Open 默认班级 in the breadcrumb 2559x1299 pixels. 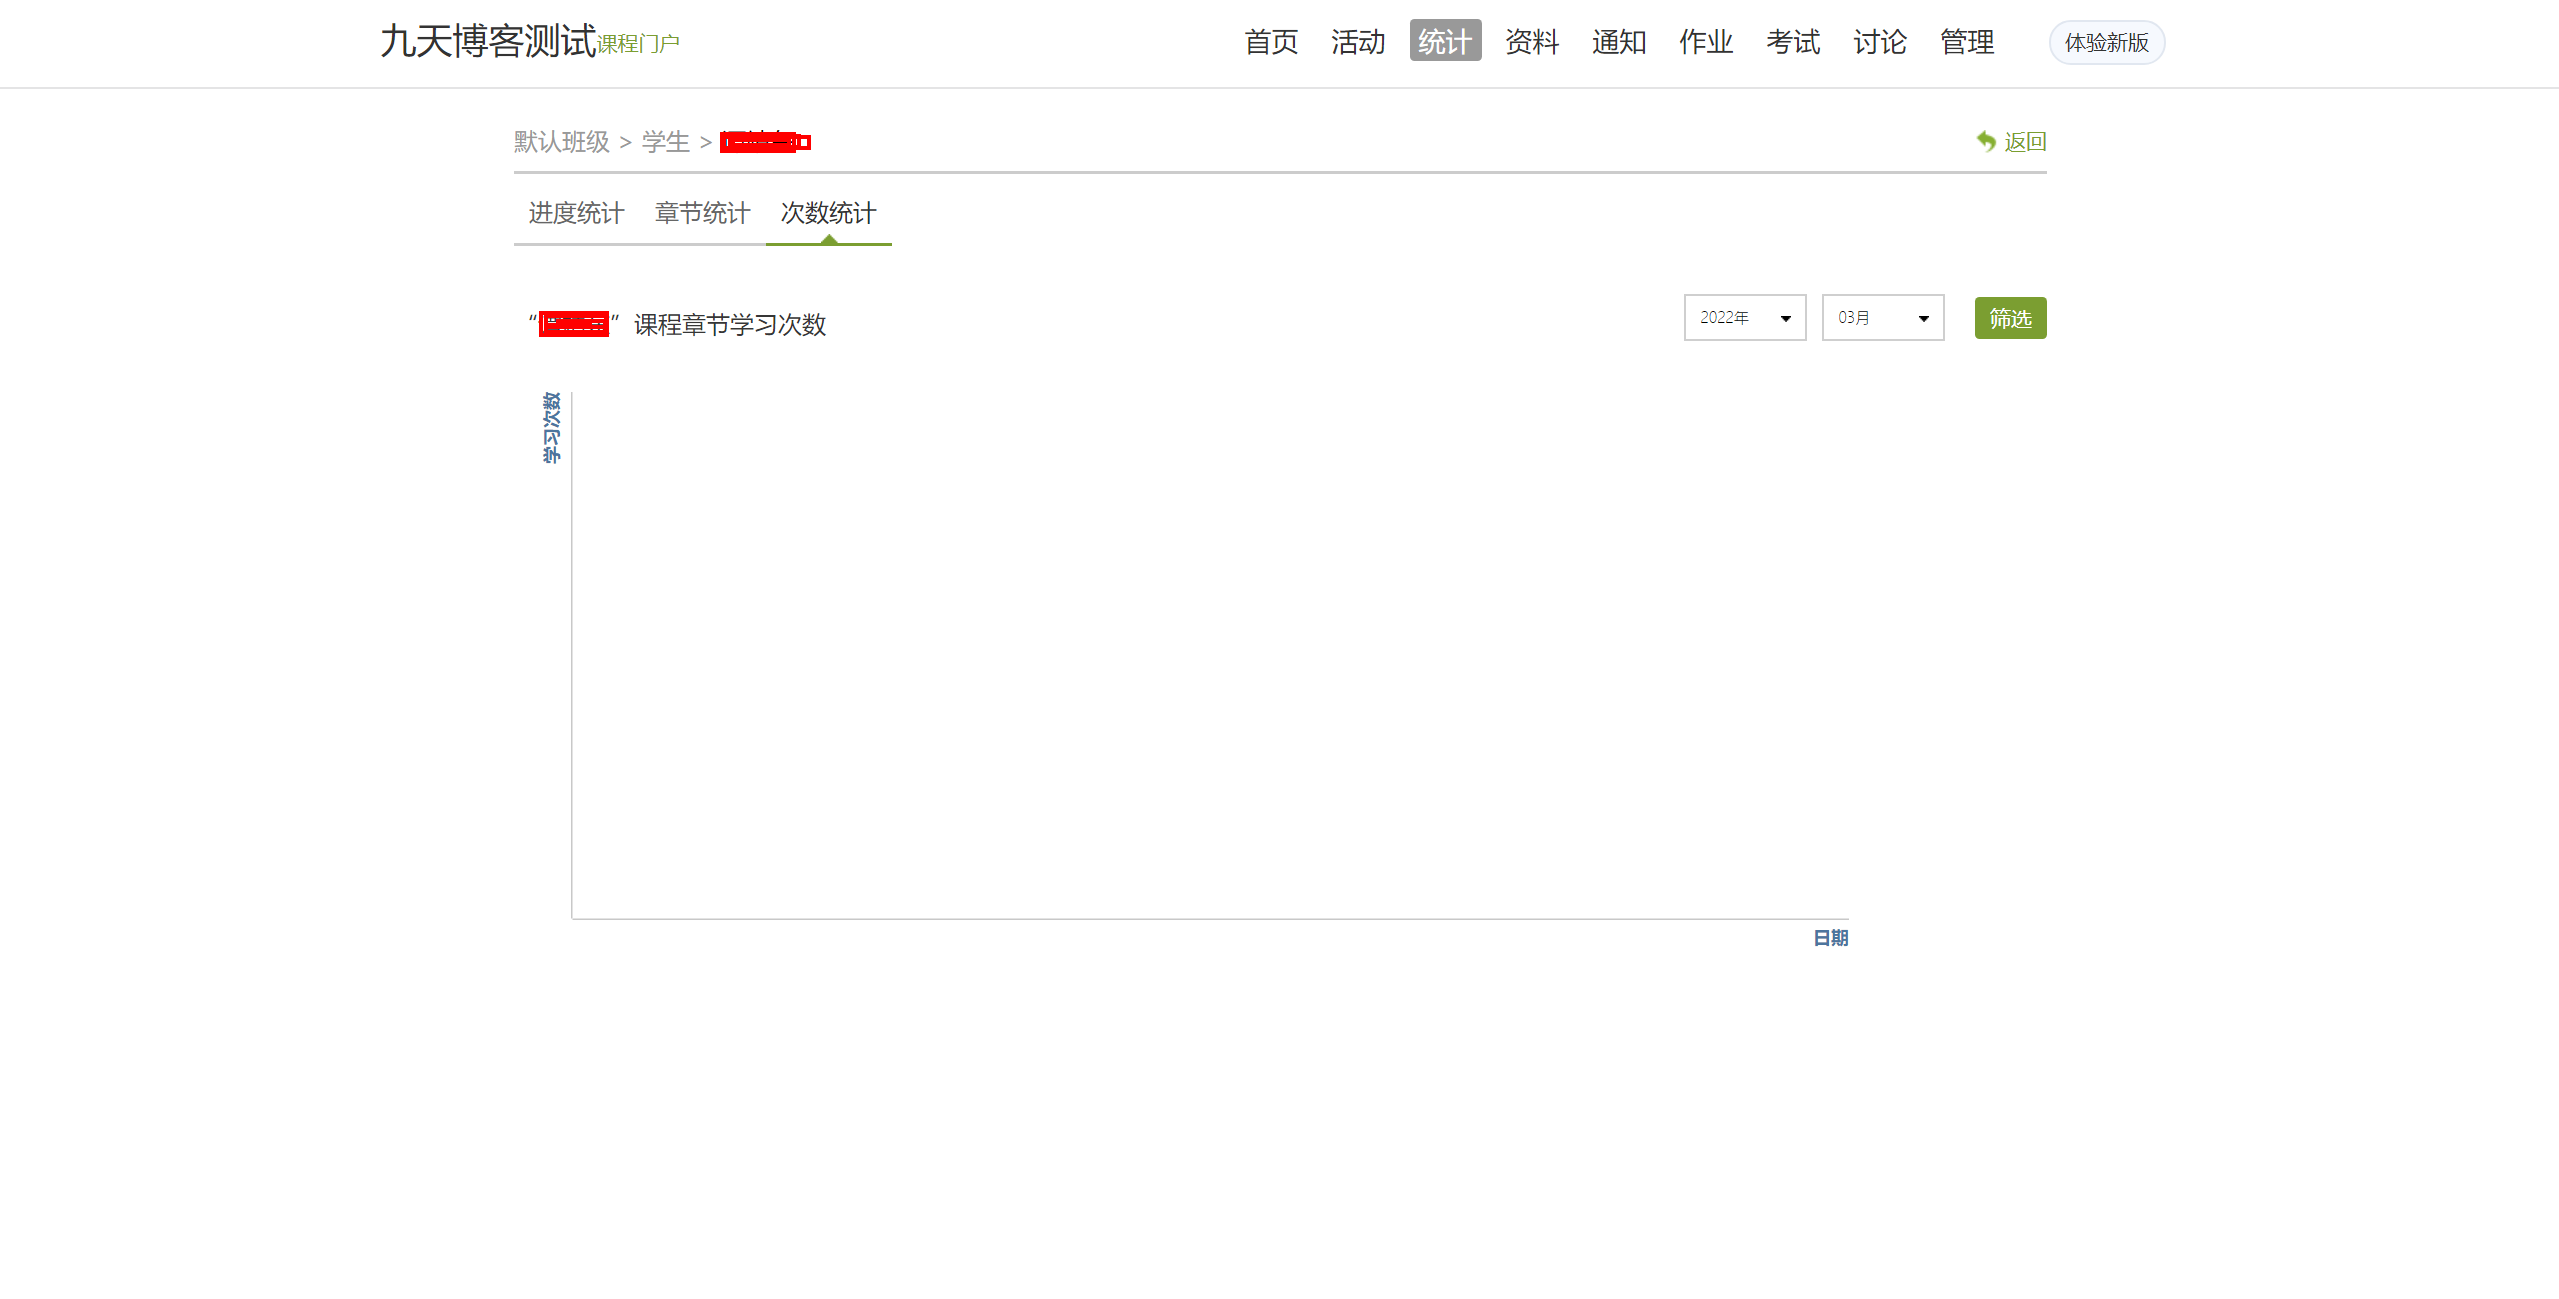click(x=561, y=142)
